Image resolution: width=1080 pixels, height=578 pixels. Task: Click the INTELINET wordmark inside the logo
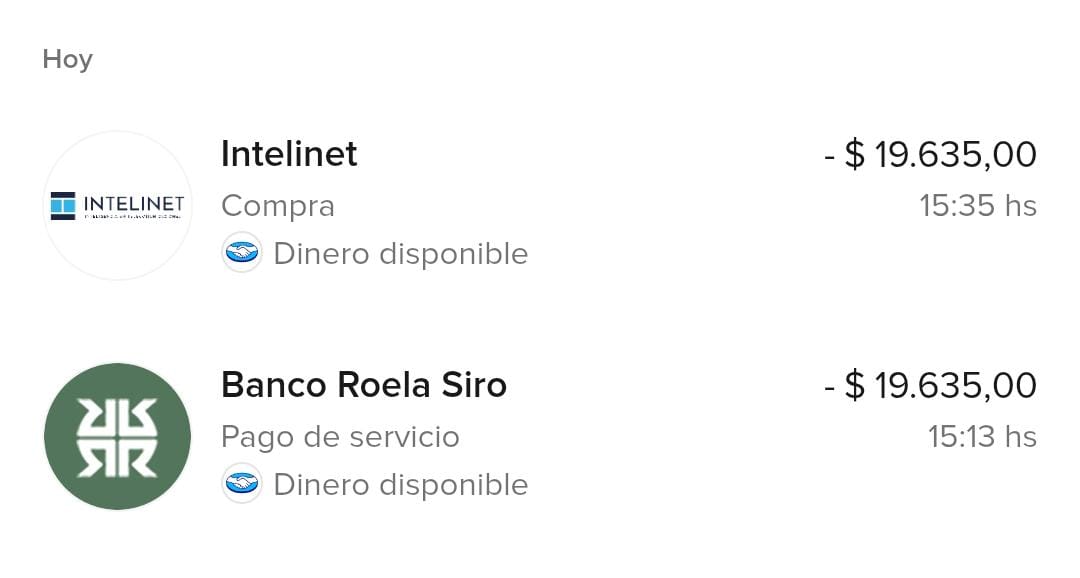point(134,204)
